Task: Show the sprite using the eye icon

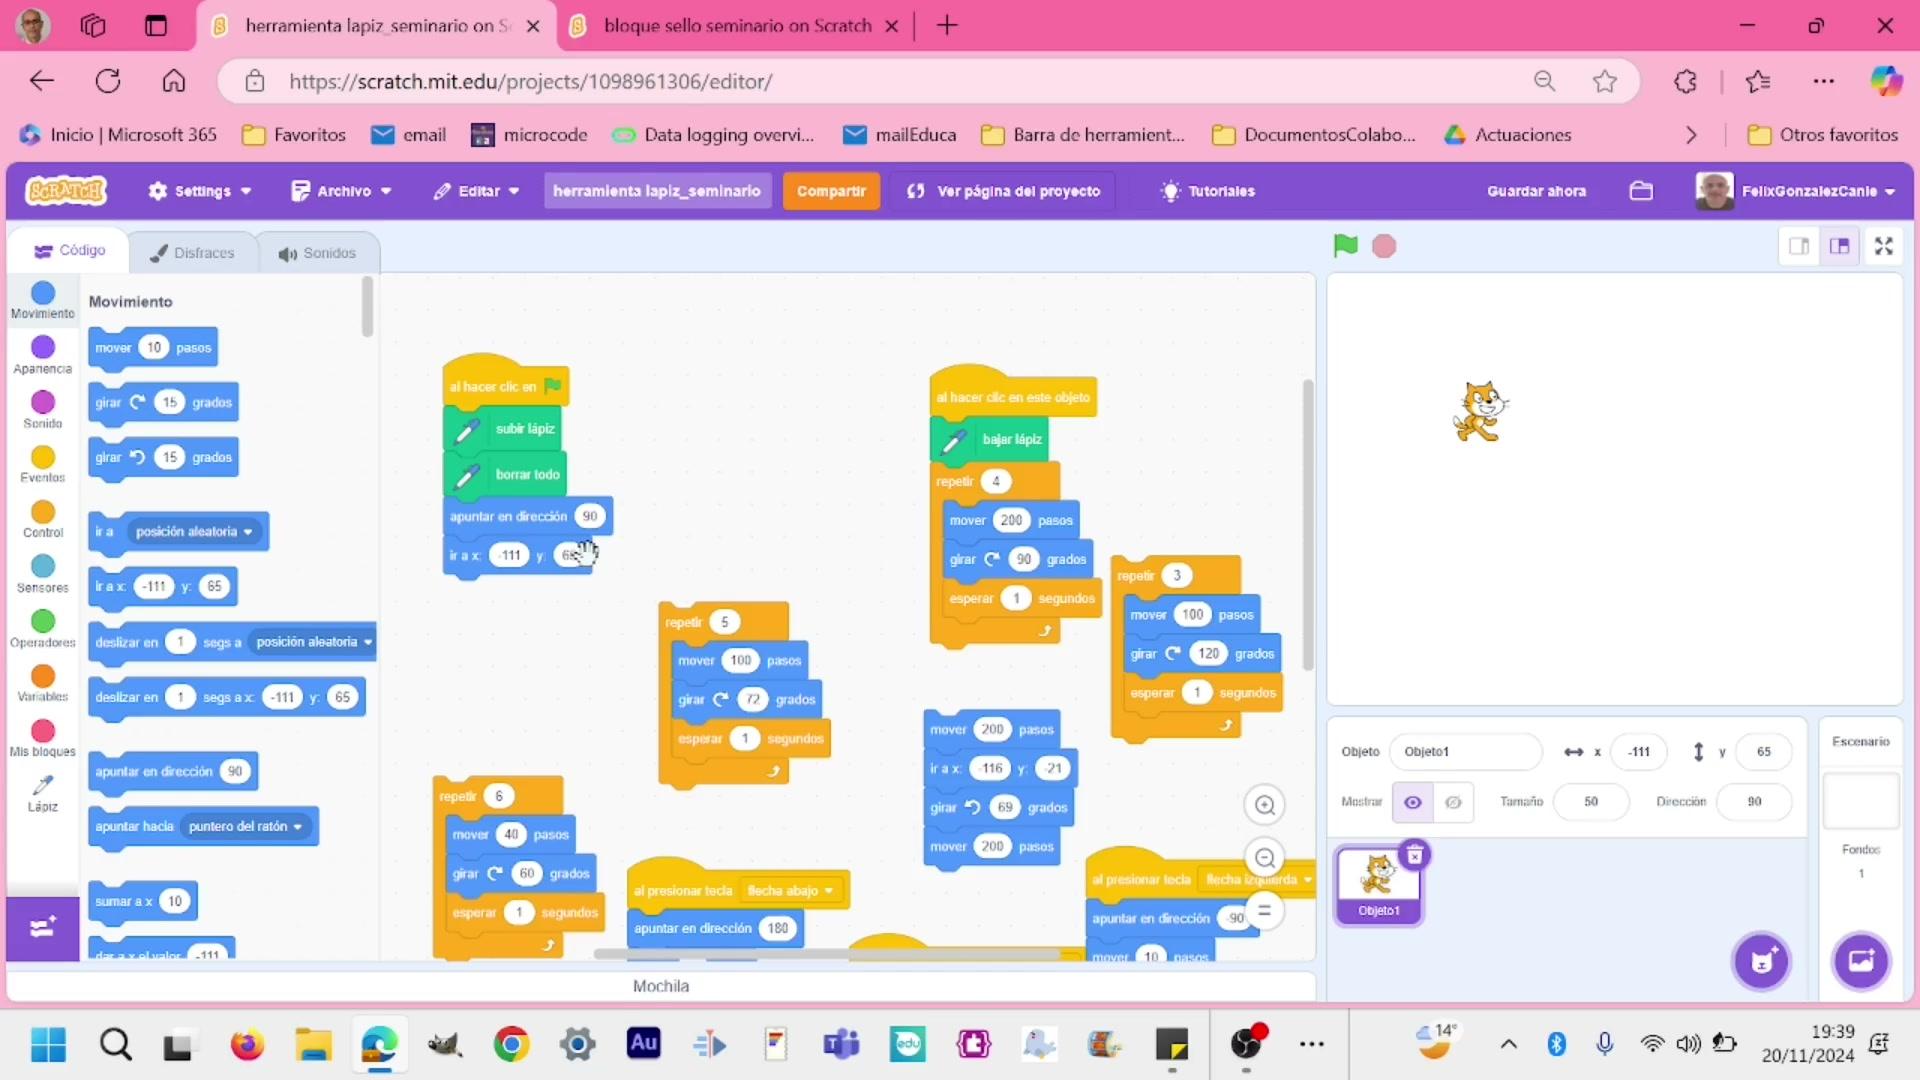Action: click(x=1412, y=802)
